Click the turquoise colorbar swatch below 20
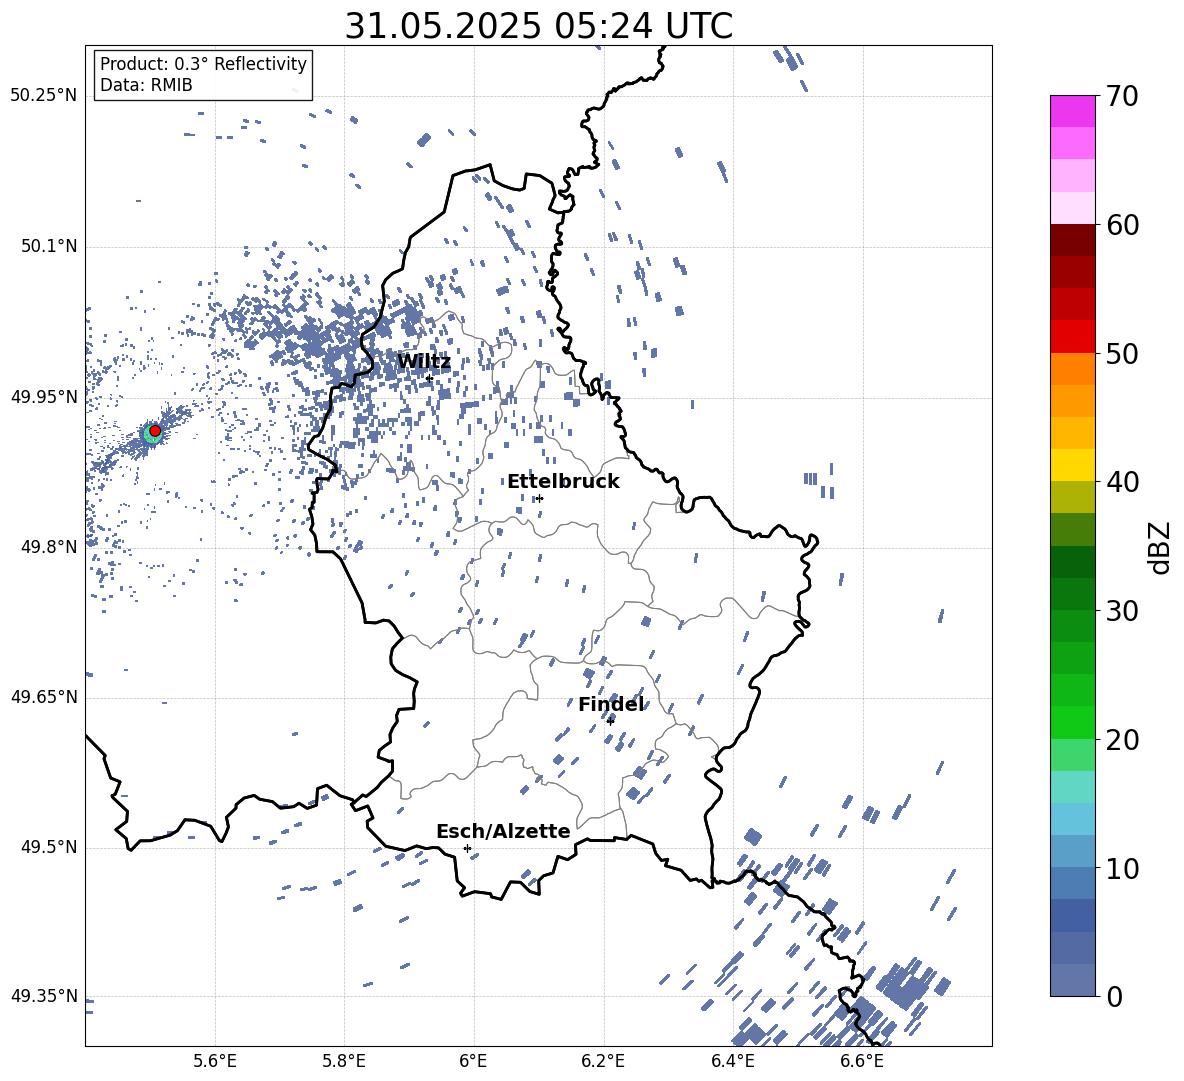1184x1081 pixels. coord(1072,787)
